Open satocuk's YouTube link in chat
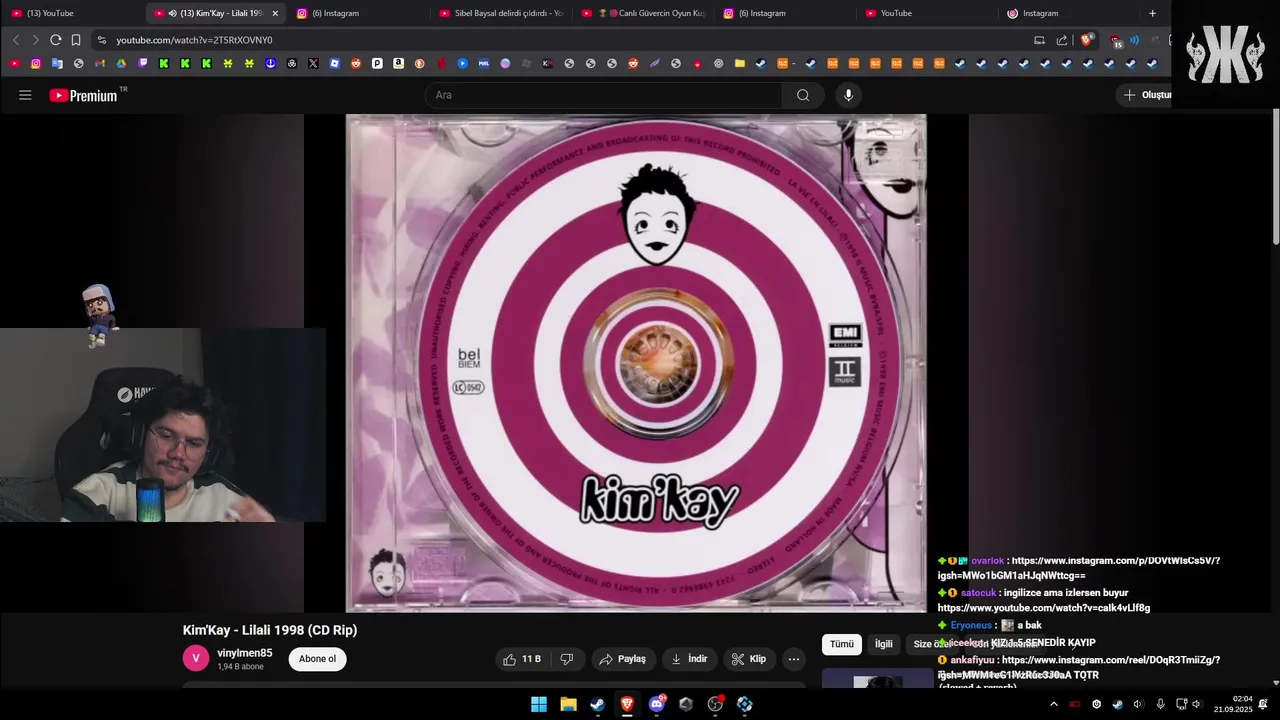 [x=1044, y=608]
